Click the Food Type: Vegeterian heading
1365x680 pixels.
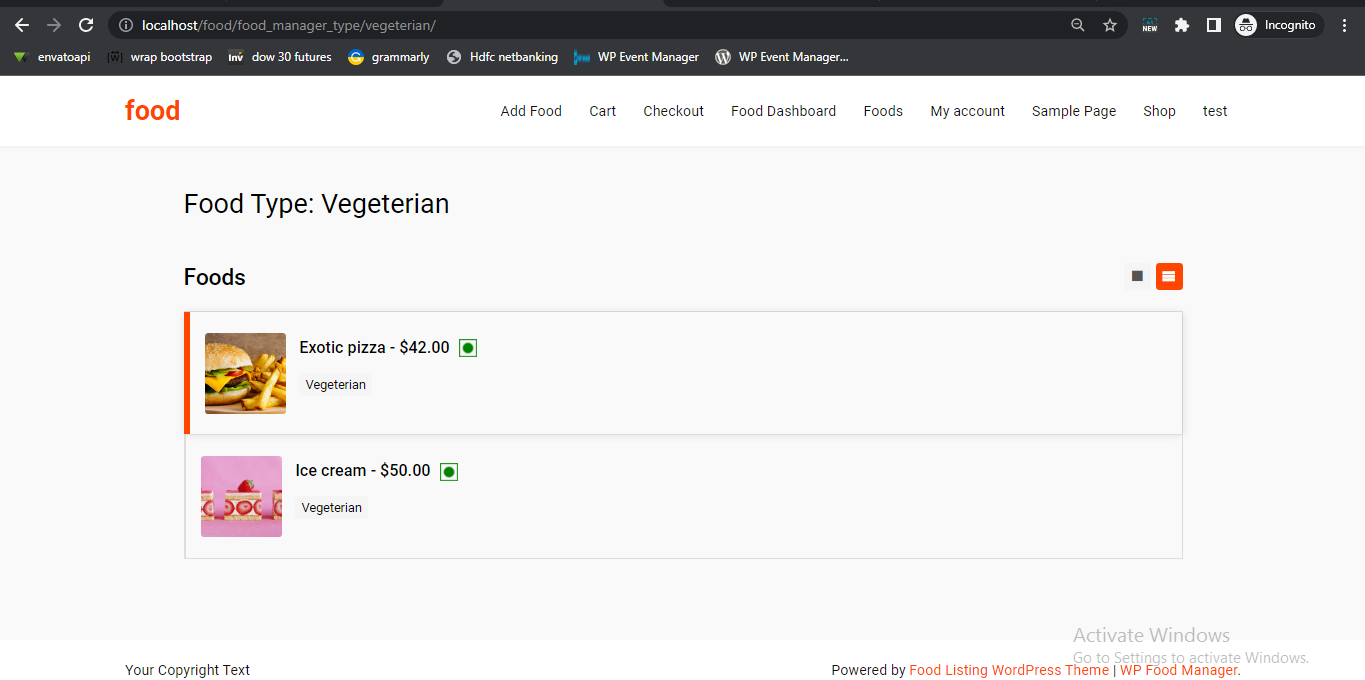tap(317, 204)
